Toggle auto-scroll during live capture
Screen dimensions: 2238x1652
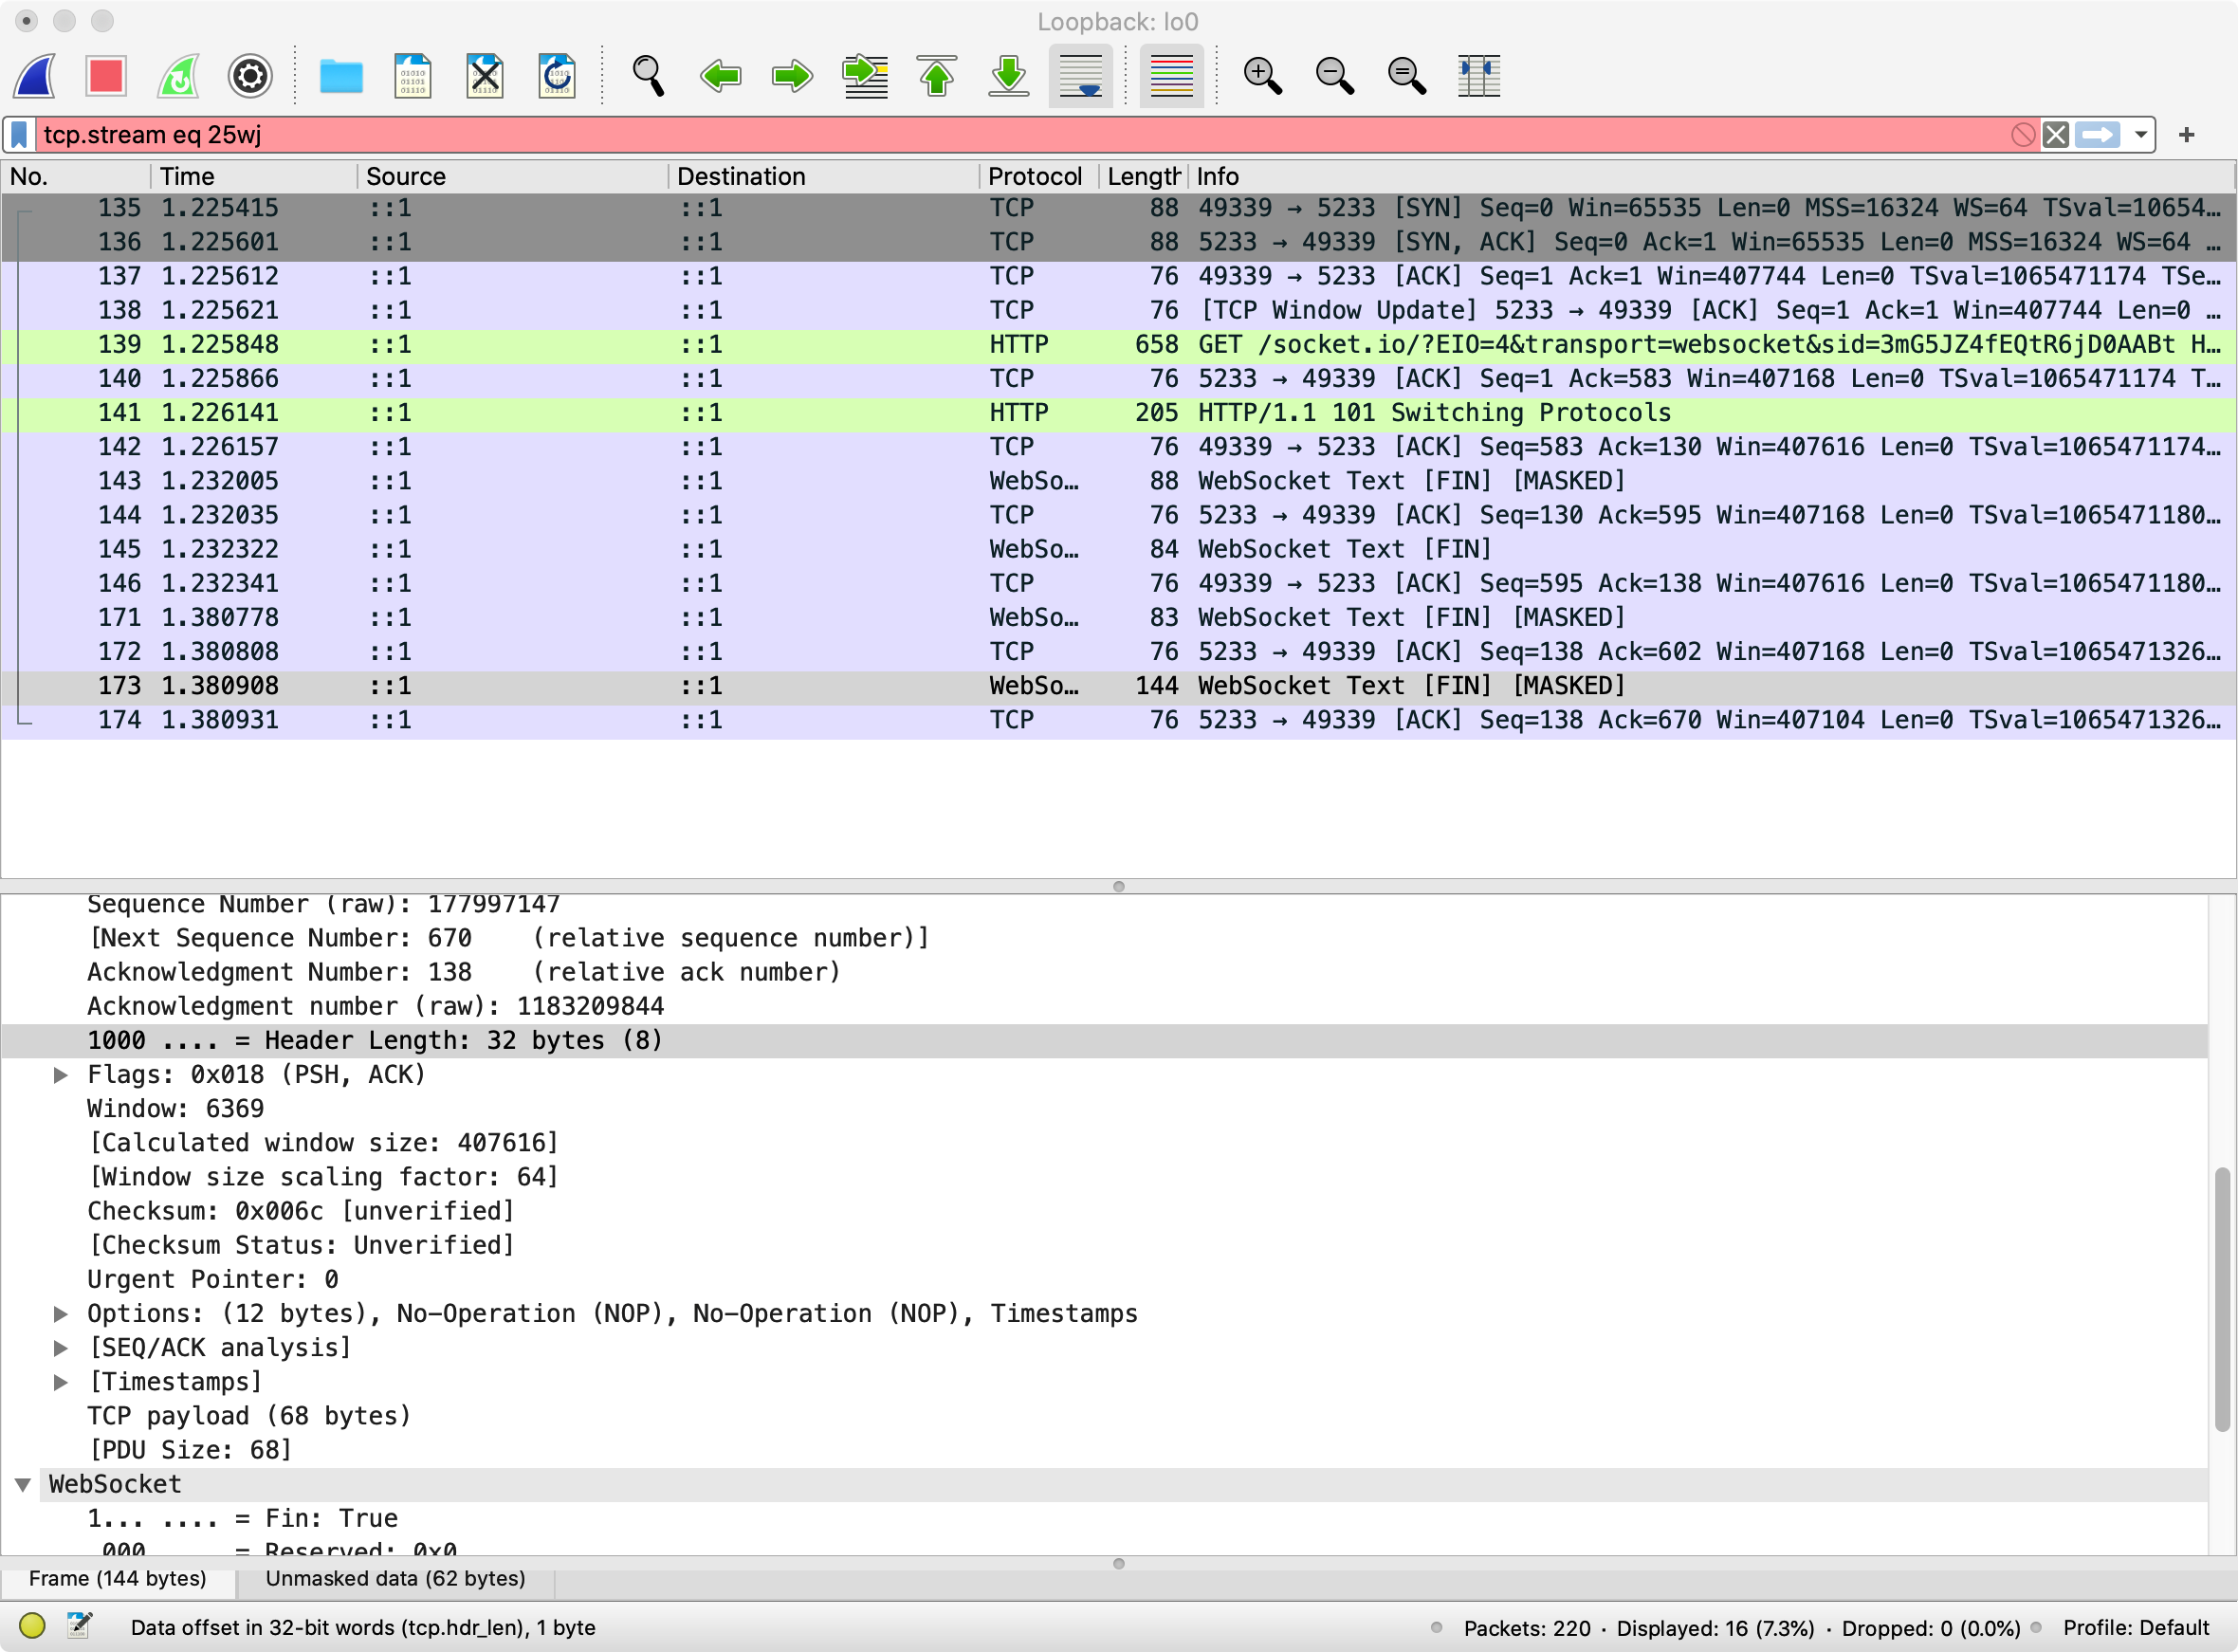1081,76
